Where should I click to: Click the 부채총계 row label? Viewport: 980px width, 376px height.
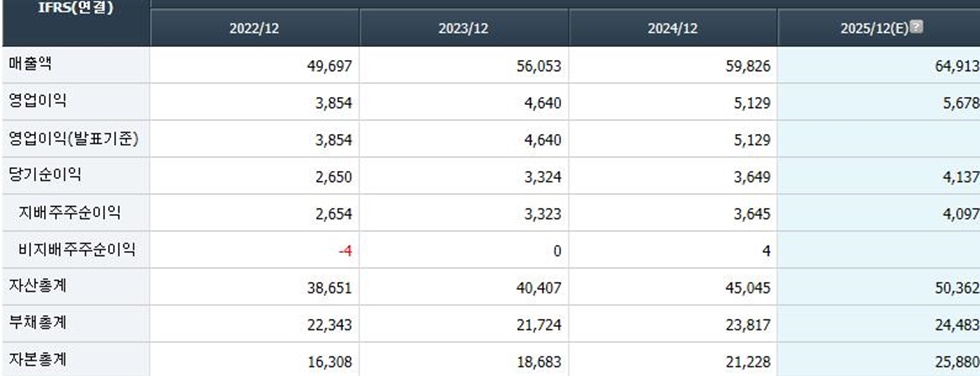(x=38, y=322)
